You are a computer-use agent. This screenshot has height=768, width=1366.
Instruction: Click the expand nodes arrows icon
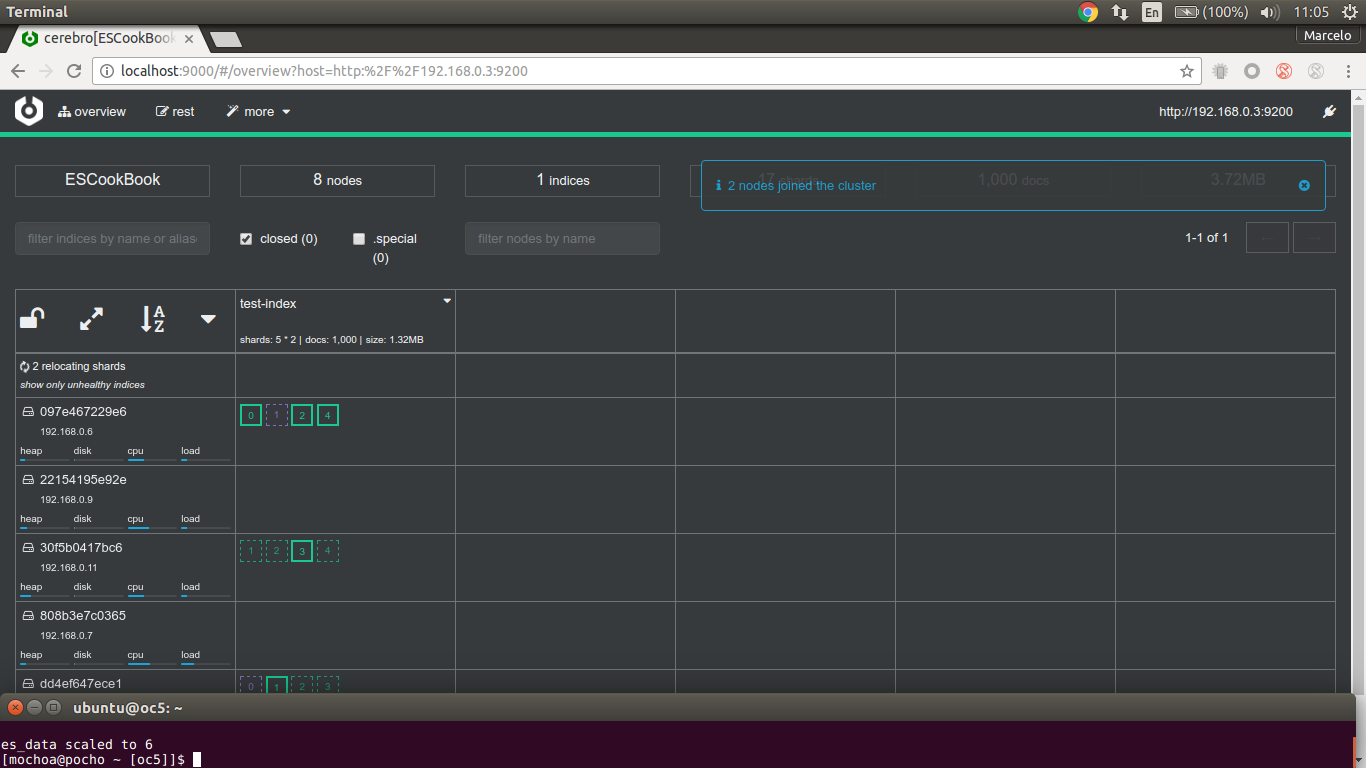91,319
